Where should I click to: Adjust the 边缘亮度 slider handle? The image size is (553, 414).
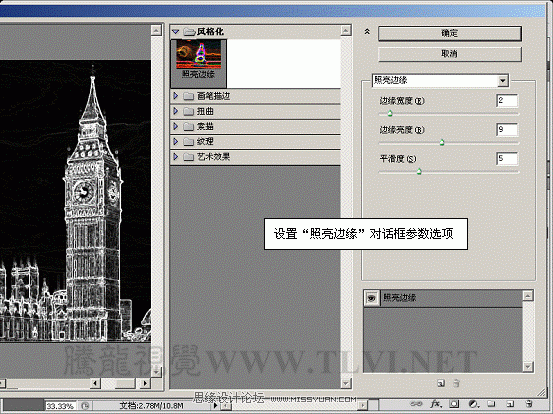442,142
